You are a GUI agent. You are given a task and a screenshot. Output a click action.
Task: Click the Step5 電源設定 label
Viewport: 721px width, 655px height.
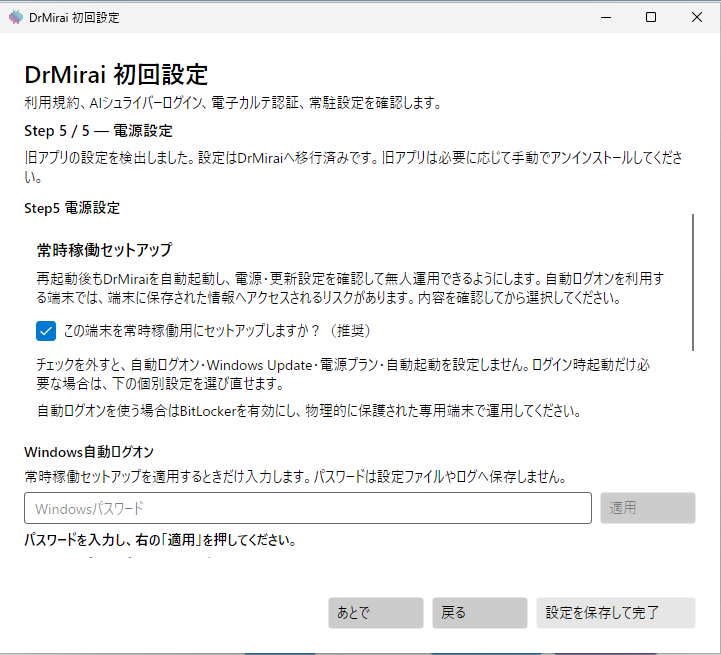pos(72,208)
